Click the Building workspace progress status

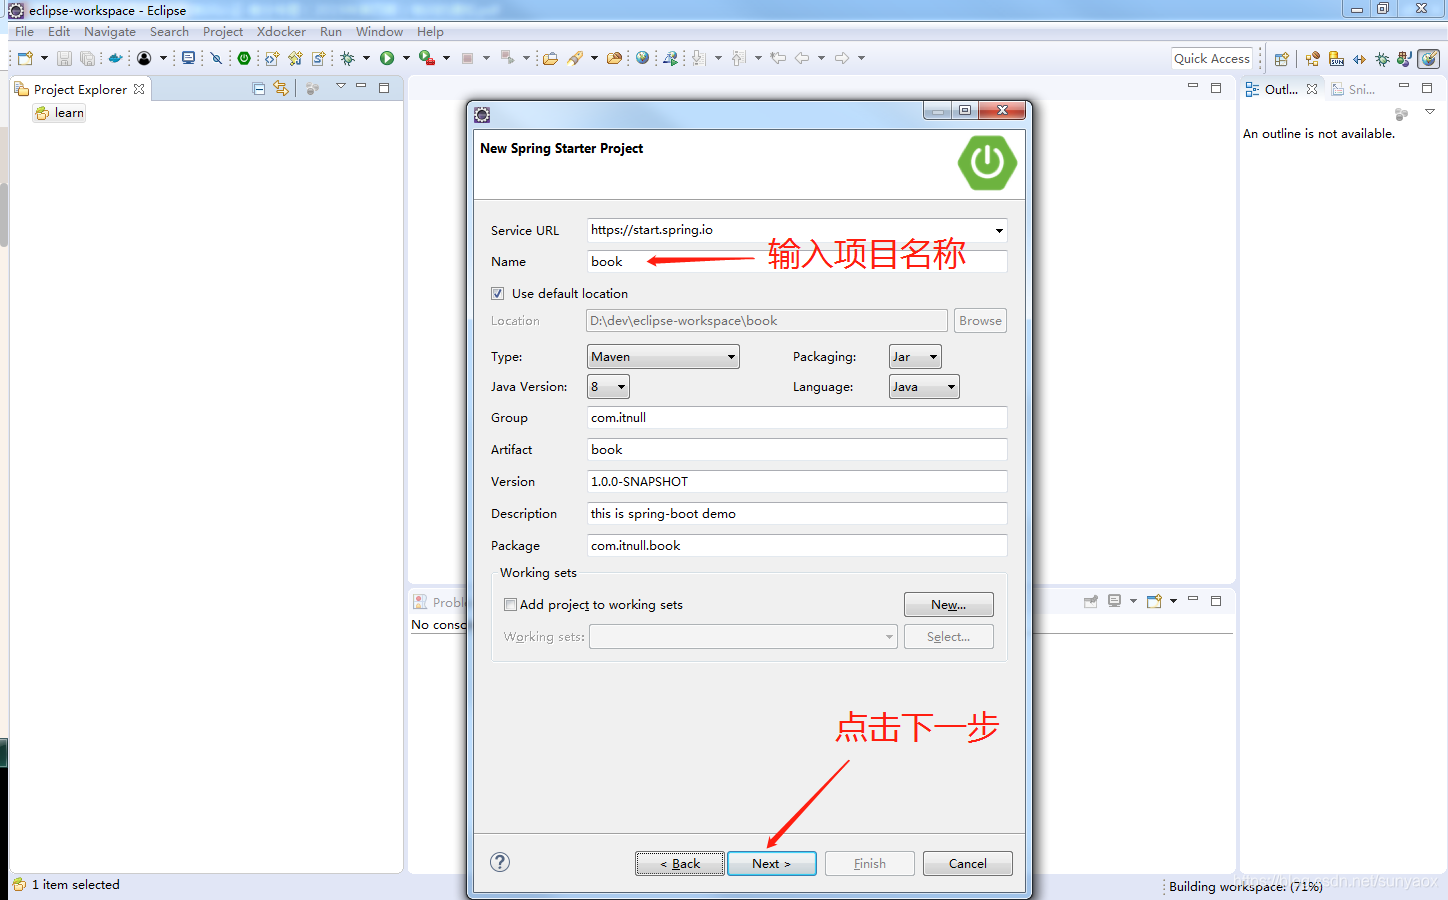[1245, 886]
